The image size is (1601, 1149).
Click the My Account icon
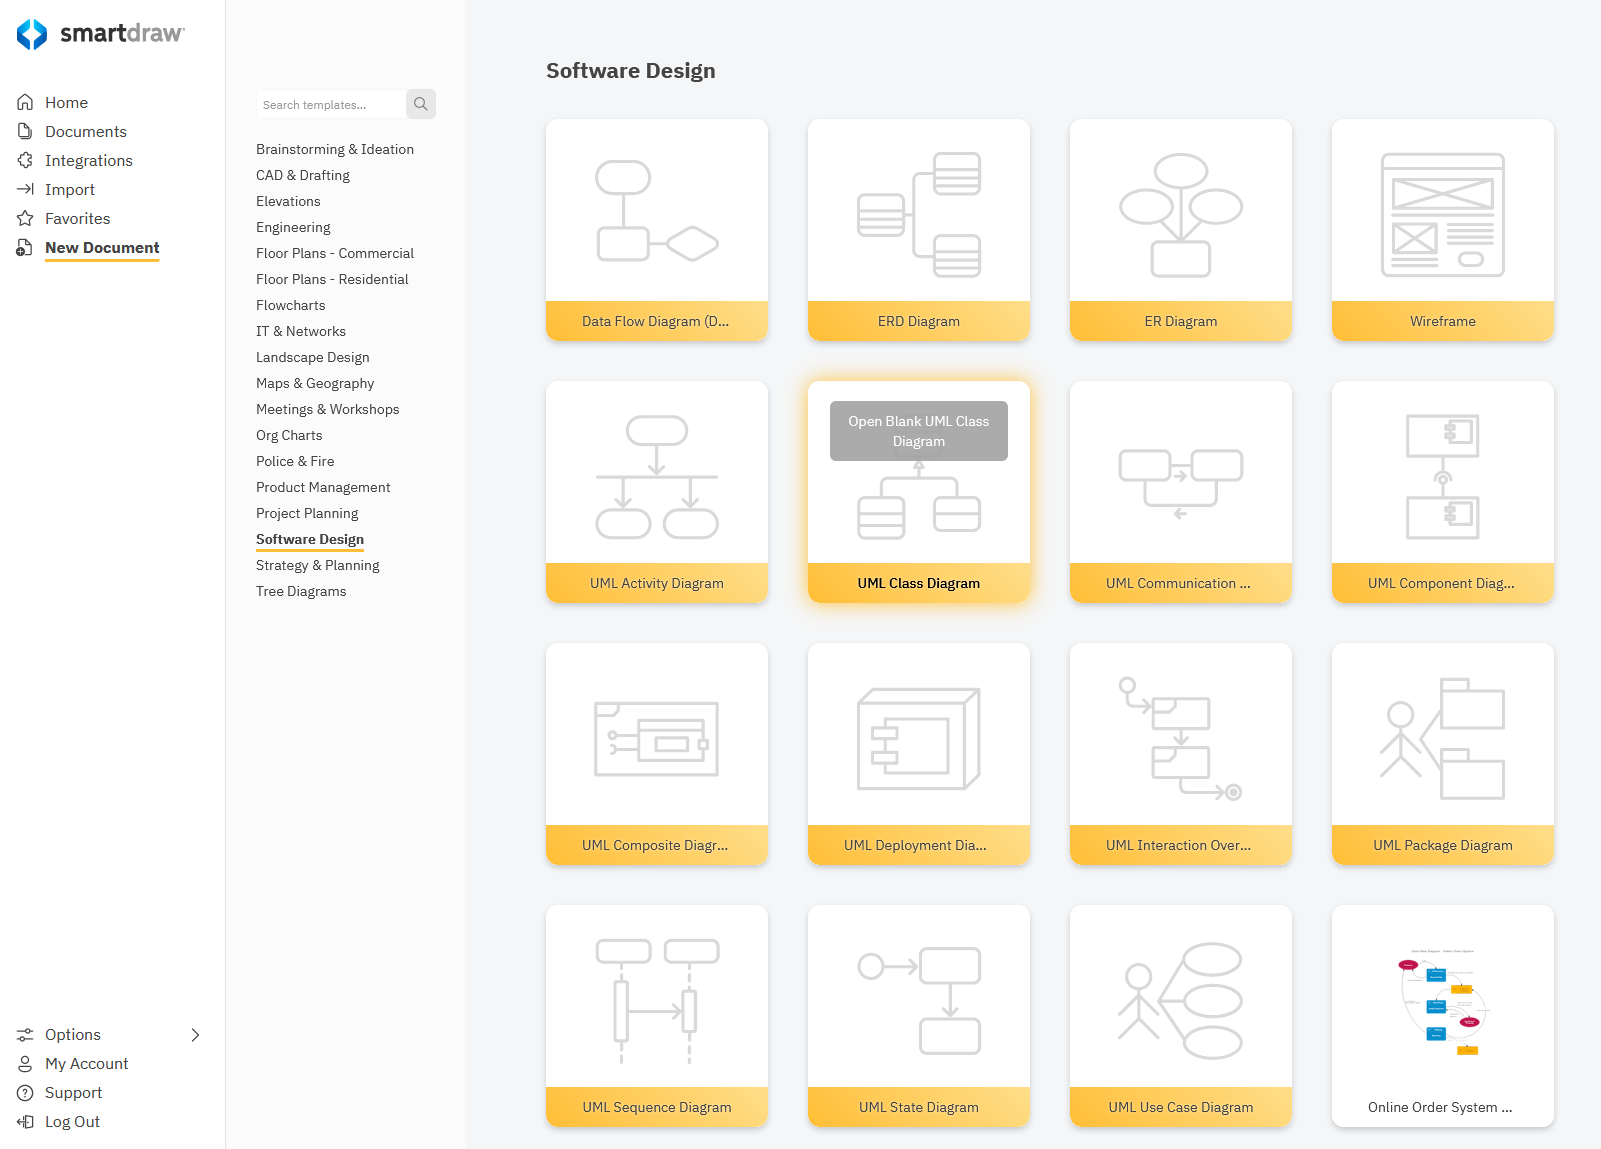click(x=25, y=1063)
